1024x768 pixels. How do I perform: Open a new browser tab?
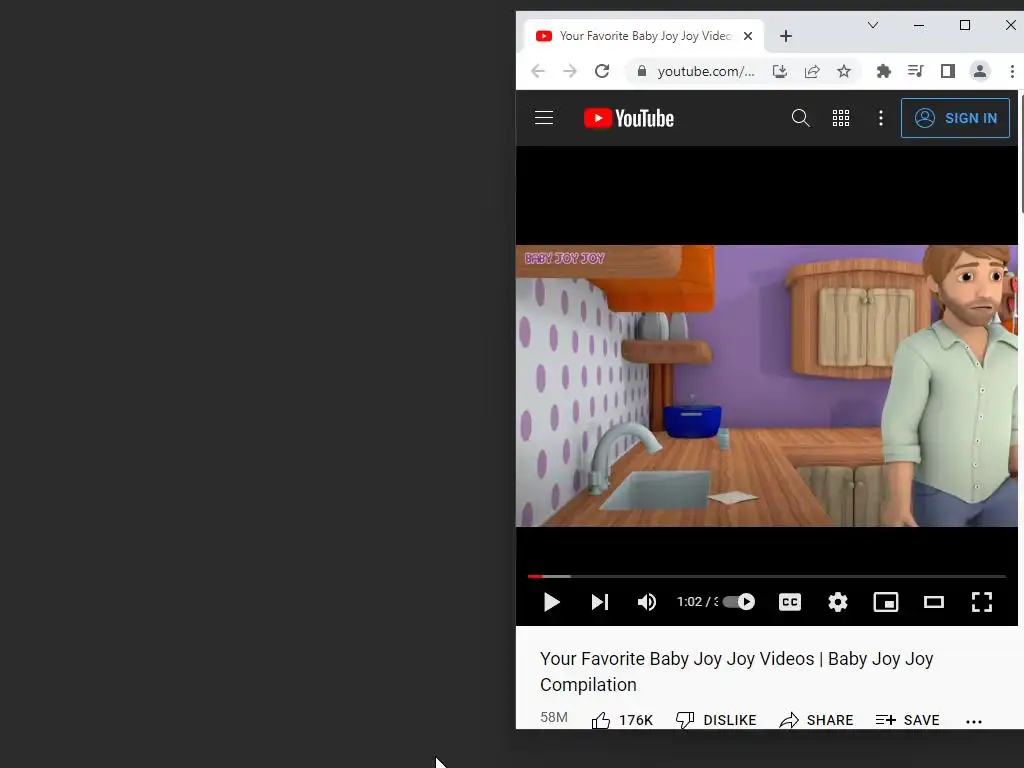point(786,36)
